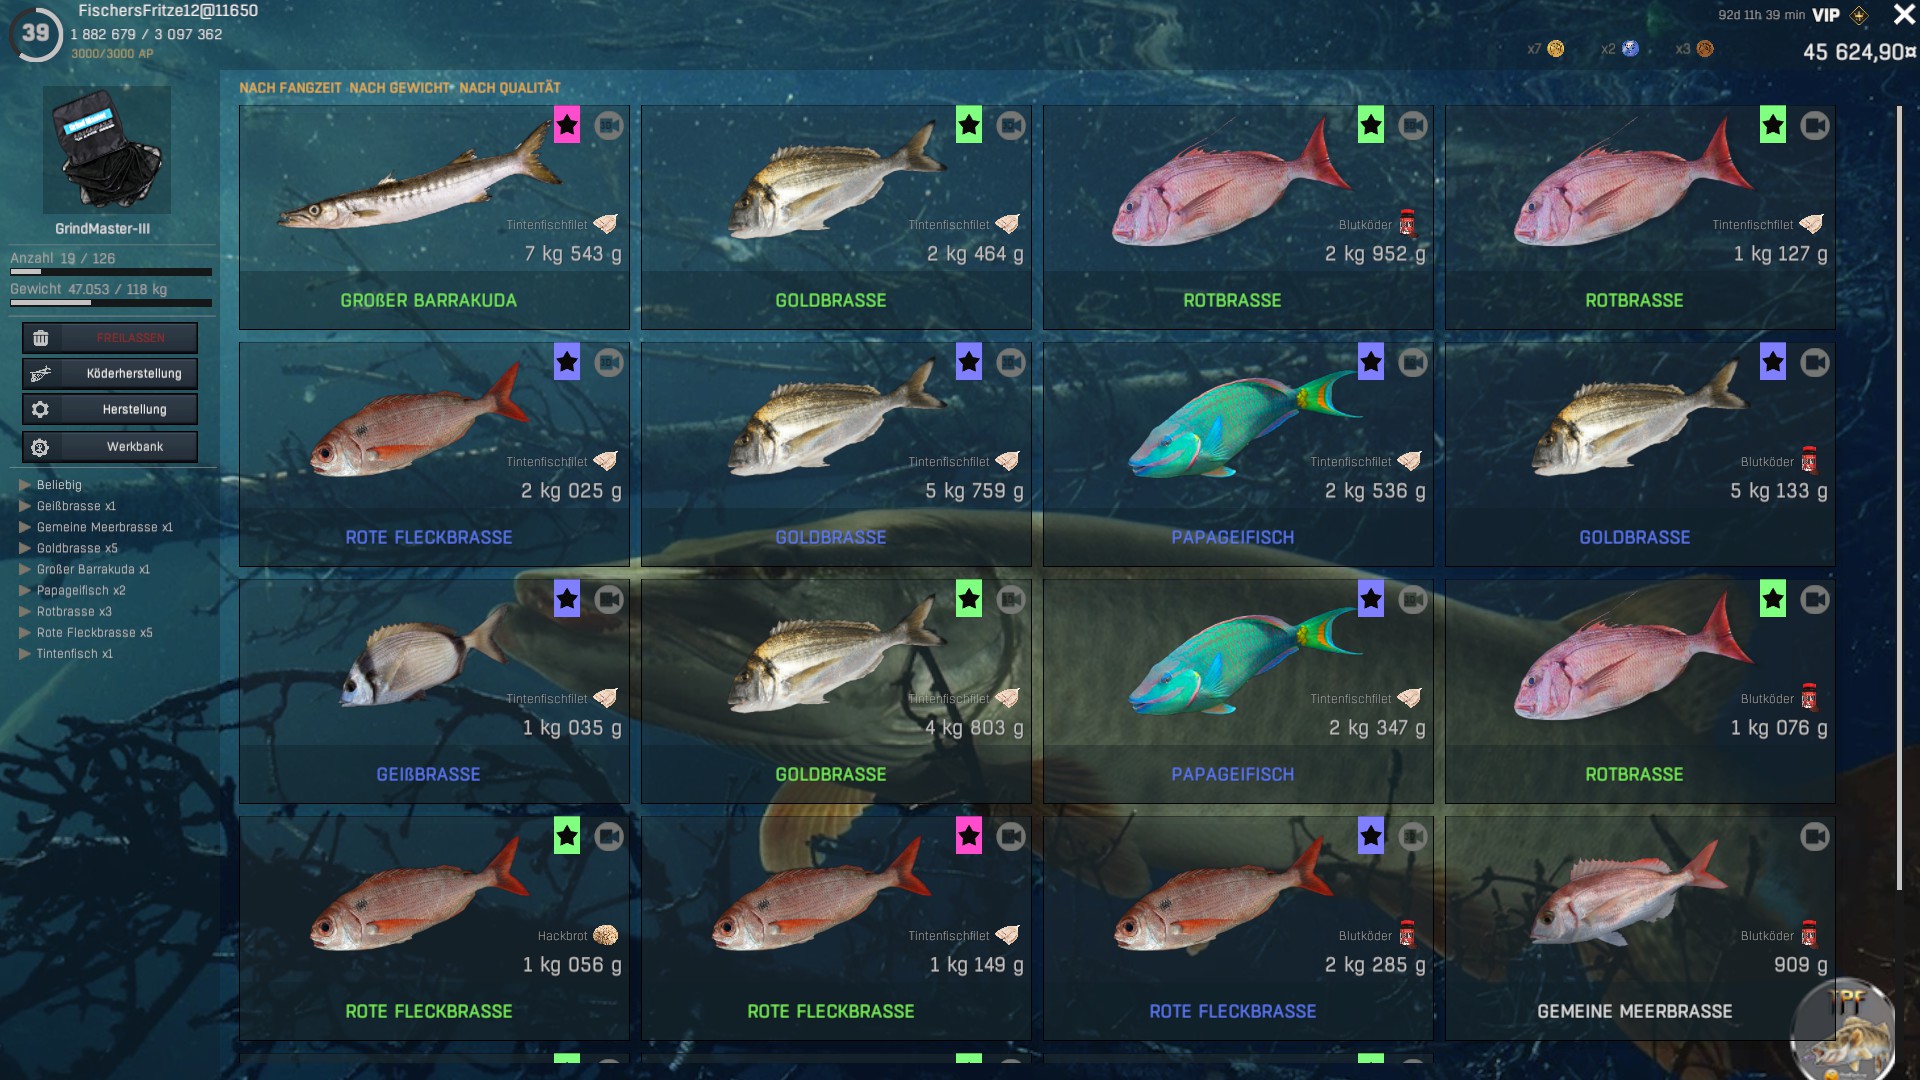Click the GrindMaster-III keepnet thumbnail
Viewport: 1920px width, 1080px height.
click(x=107, y=150)
